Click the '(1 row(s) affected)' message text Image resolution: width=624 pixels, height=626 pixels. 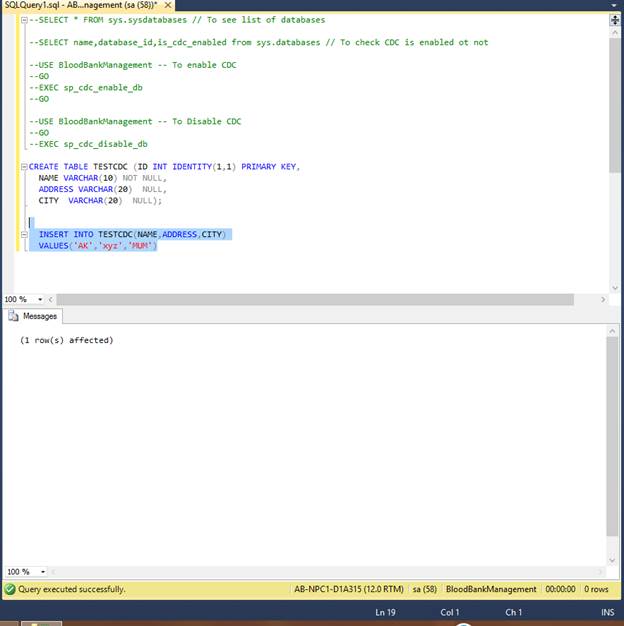(x=67, y=340)
